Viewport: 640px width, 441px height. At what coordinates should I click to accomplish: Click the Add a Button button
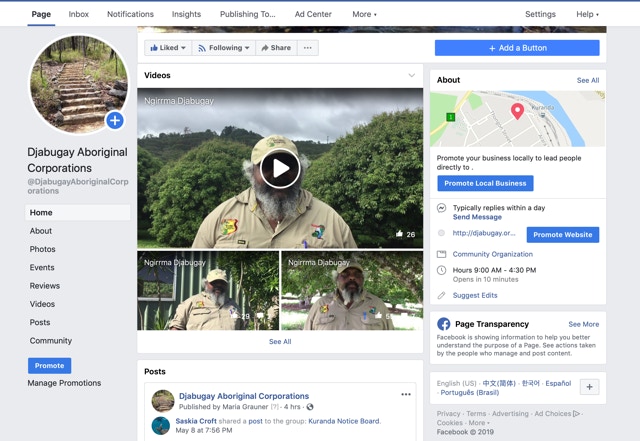(517, 48)
